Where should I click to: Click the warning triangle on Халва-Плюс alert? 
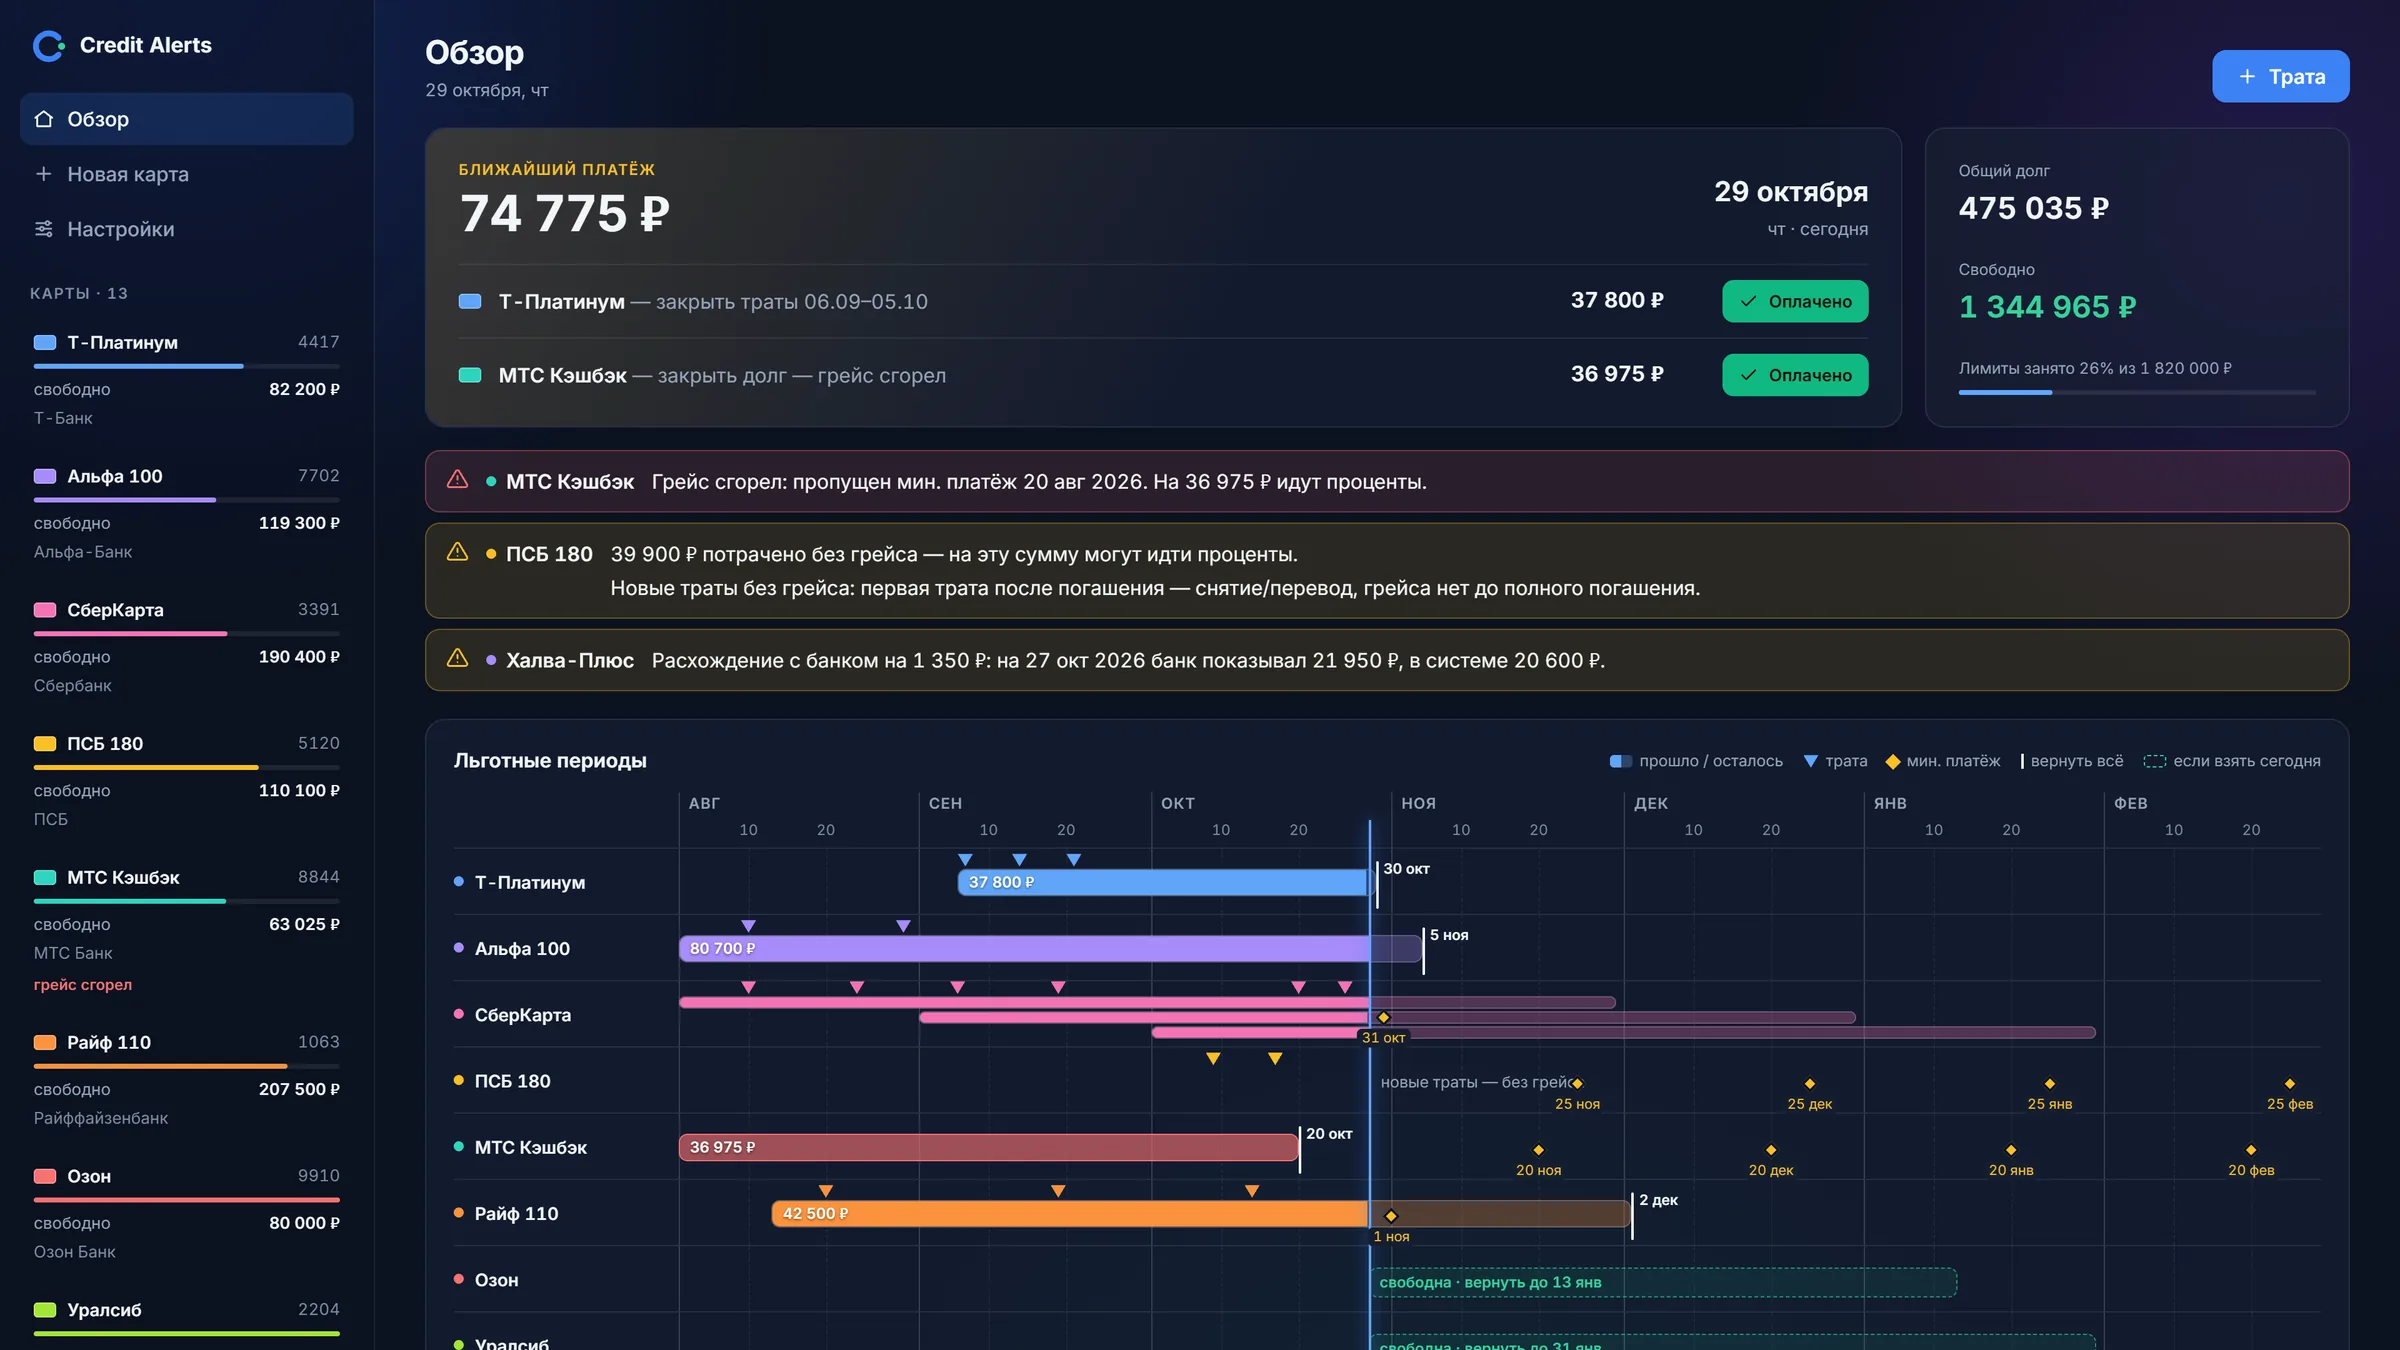(x=457, y=658)
